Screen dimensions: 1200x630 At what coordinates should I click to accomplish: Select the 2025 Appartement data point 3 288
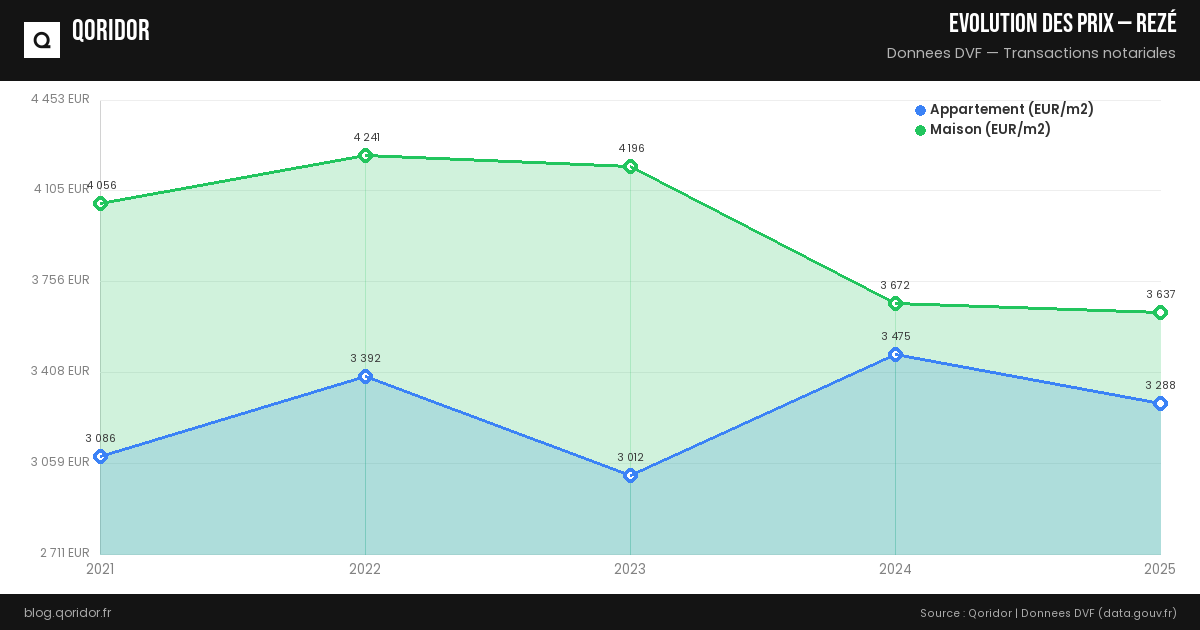(x=1160, y=404)
